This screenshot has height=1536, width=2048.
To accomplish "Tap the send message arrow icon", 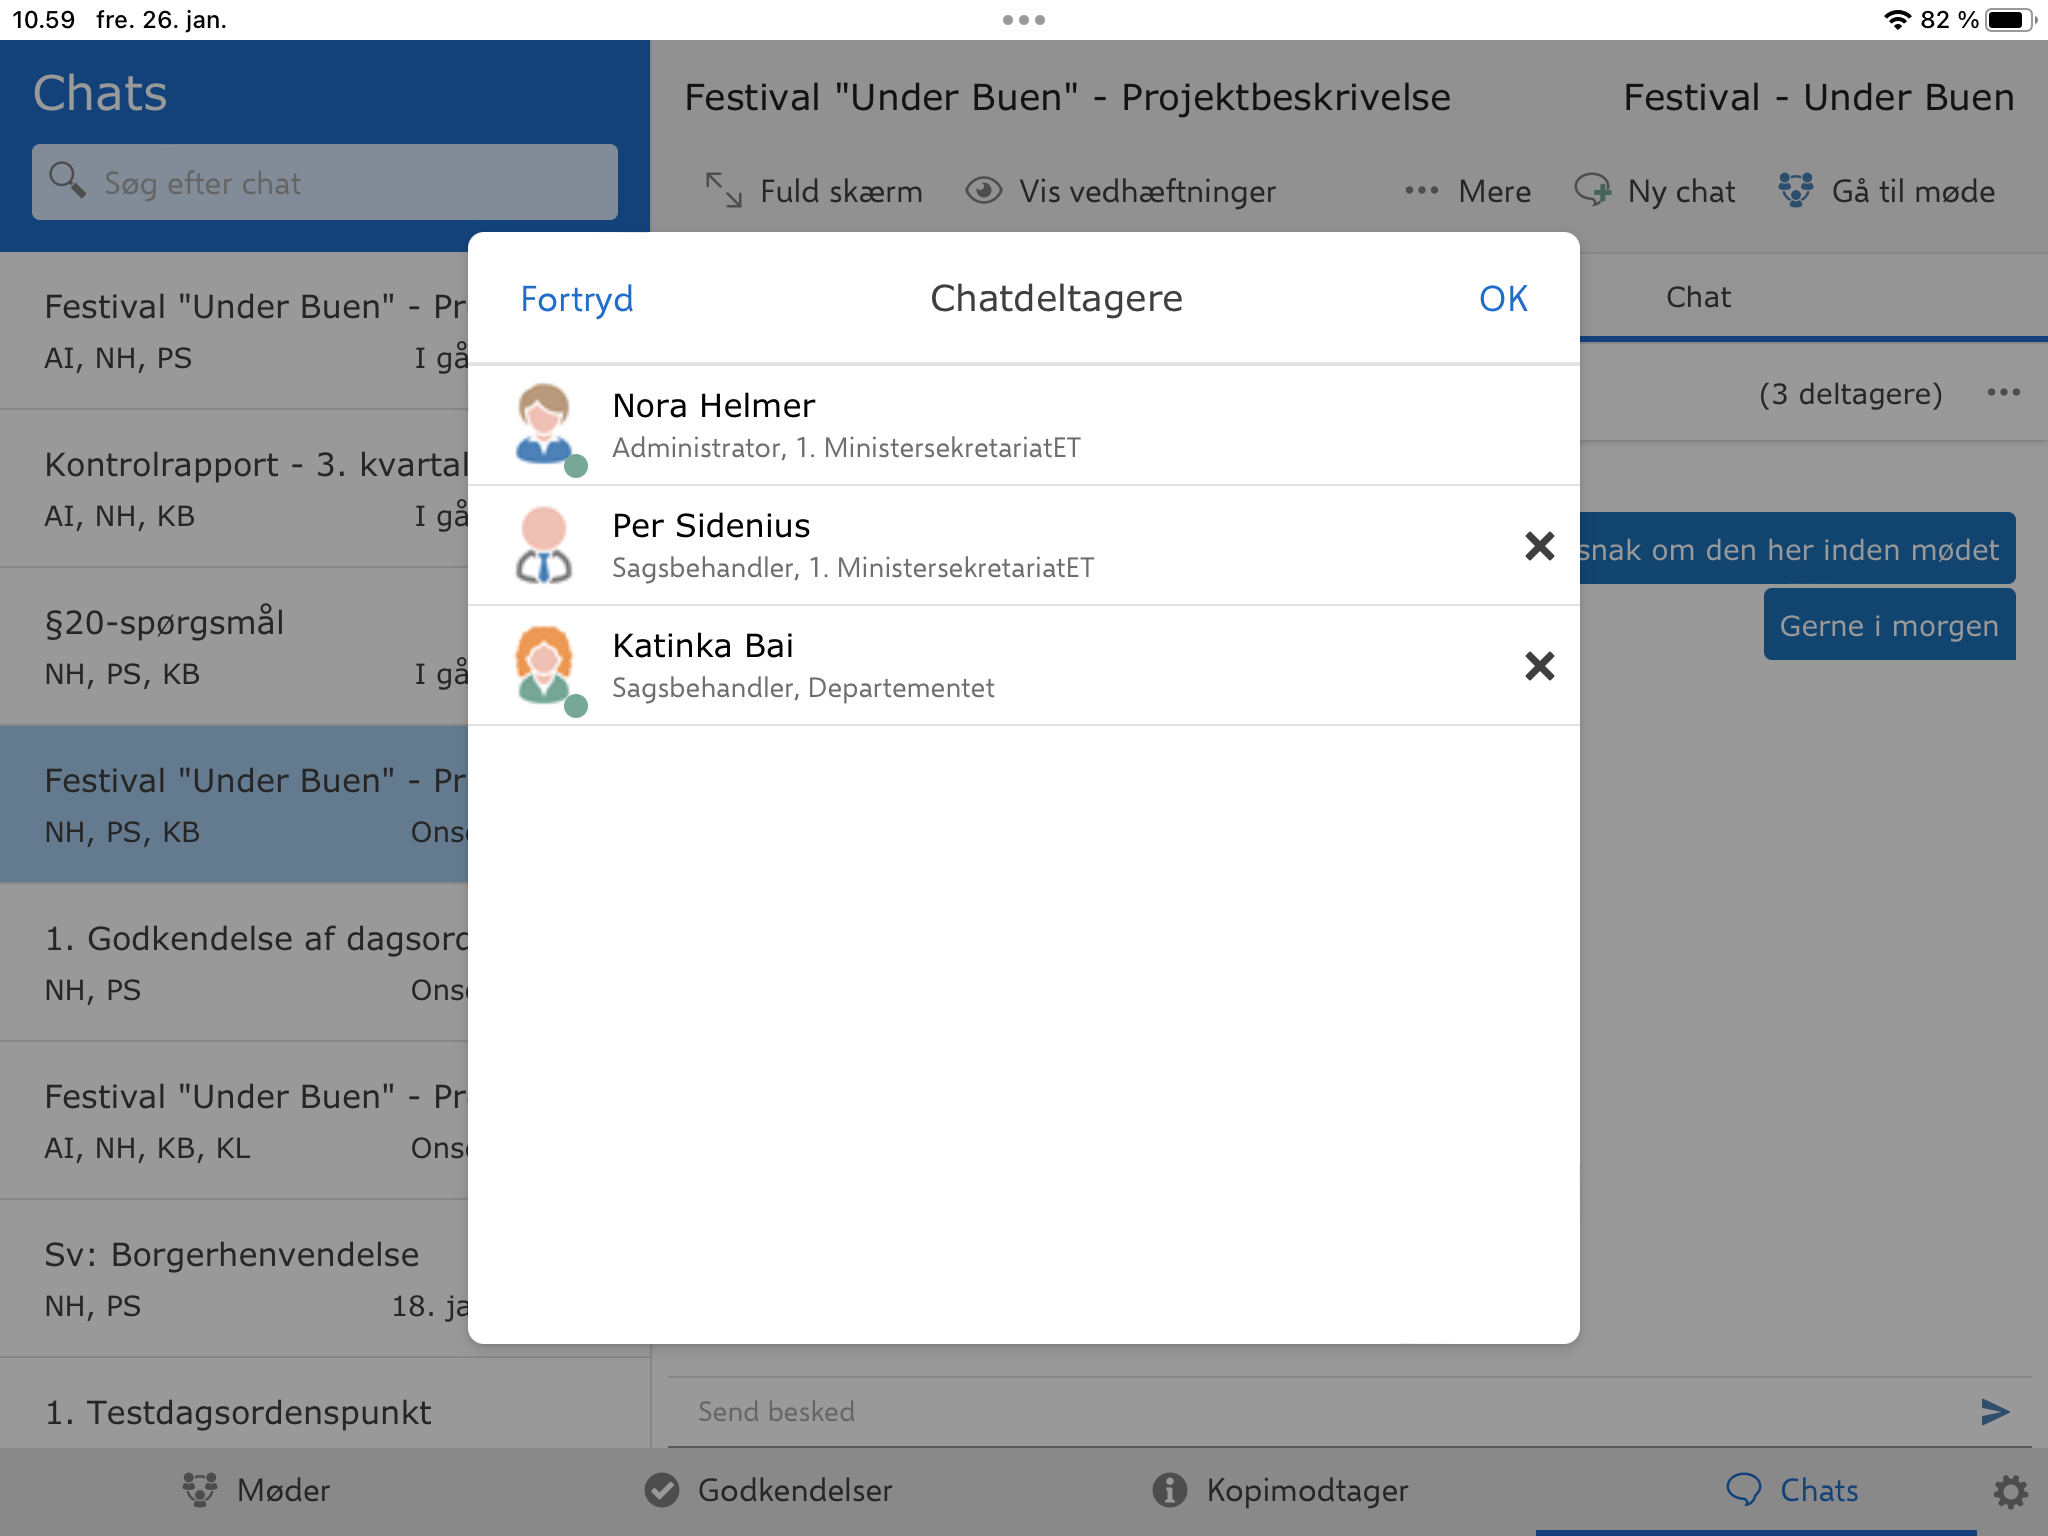I will coord(1994,1411).
